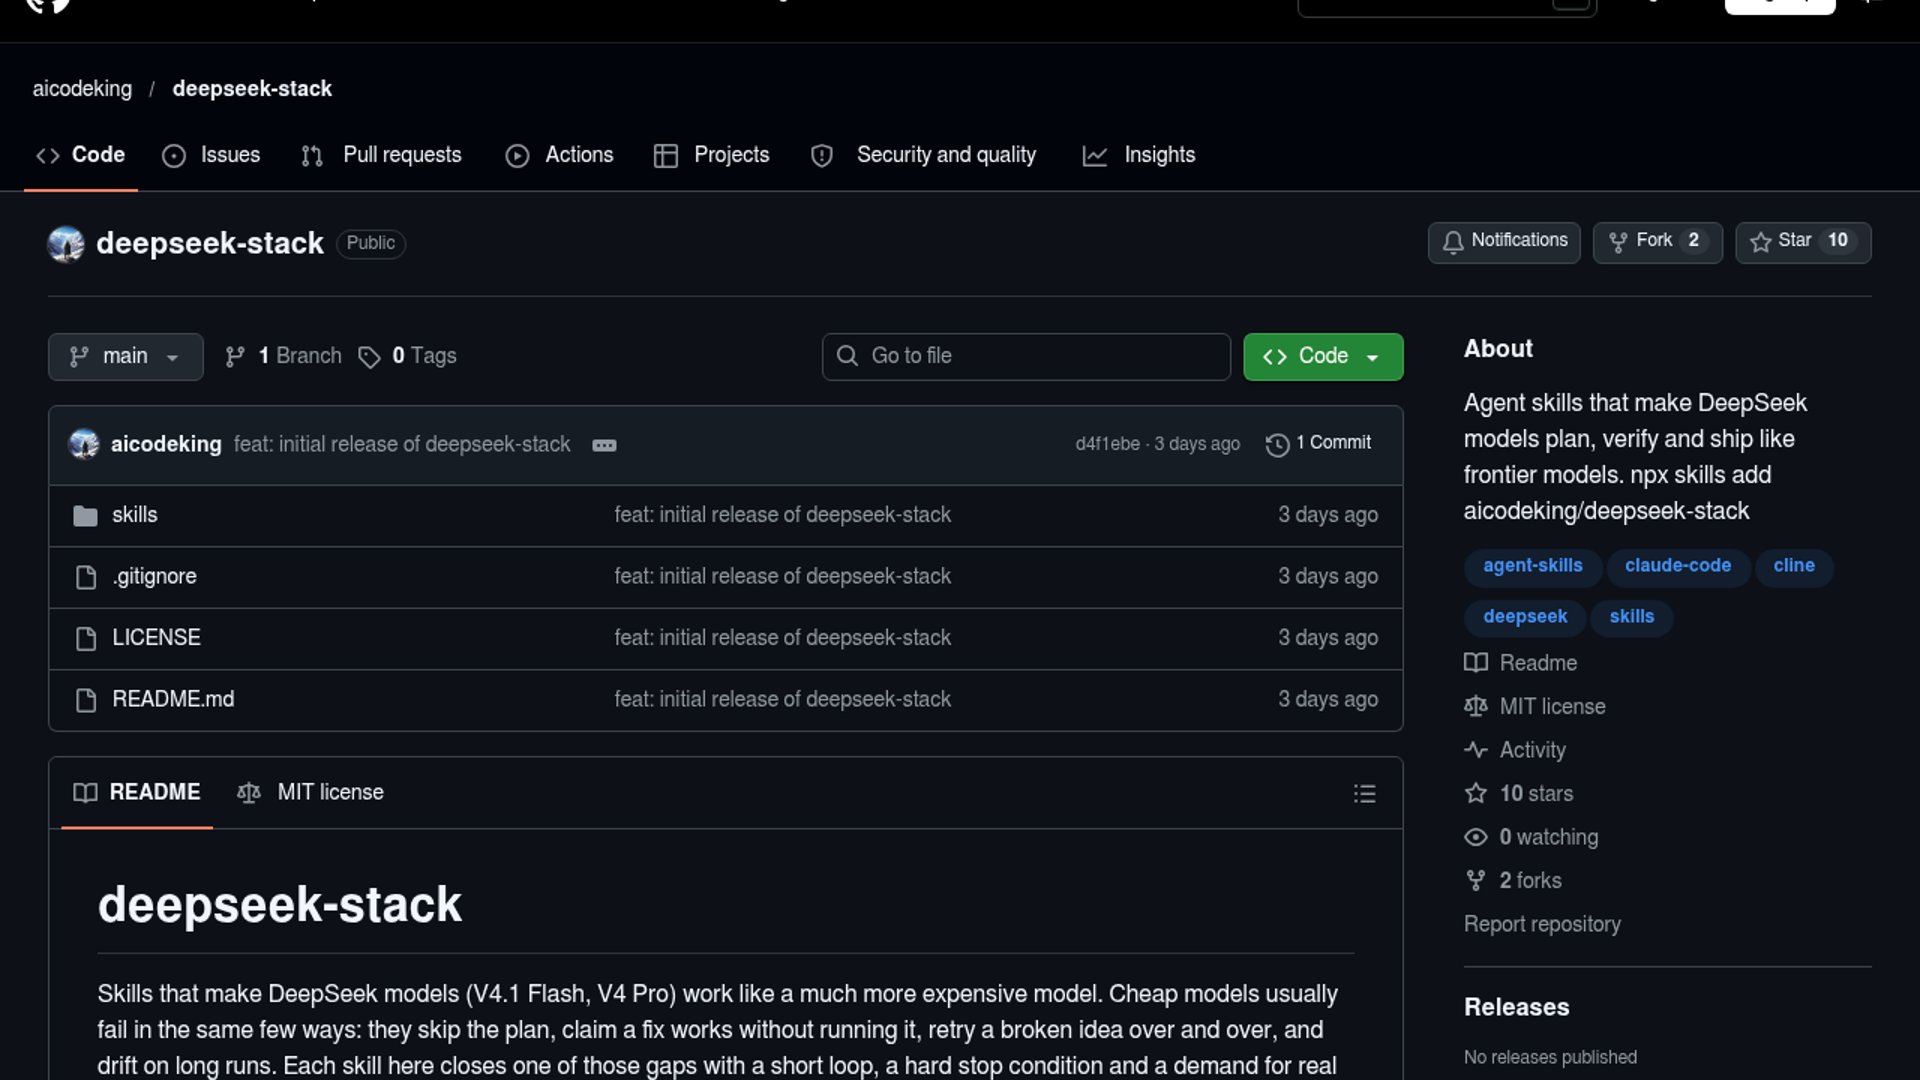Click Report repository link
This screenshot has height=1080, width=1920.
click(1542, 925)
